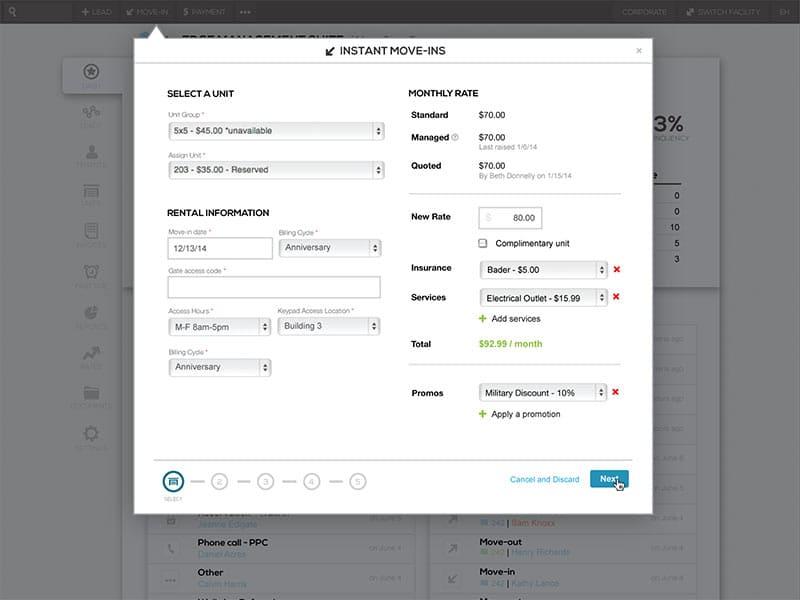This screenshot has width=800, height=600.
Task: Open the Unit Group dropdown
Action: click(276, 131)
